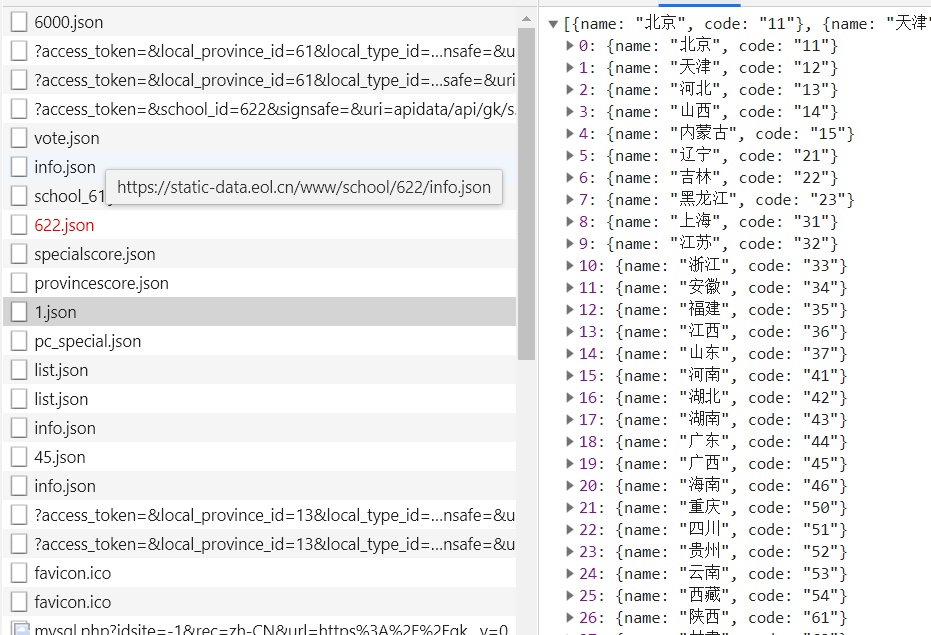The image size is (931, 635).
Task: Click the image icon of mysql.php request
Action: (20, 628)
